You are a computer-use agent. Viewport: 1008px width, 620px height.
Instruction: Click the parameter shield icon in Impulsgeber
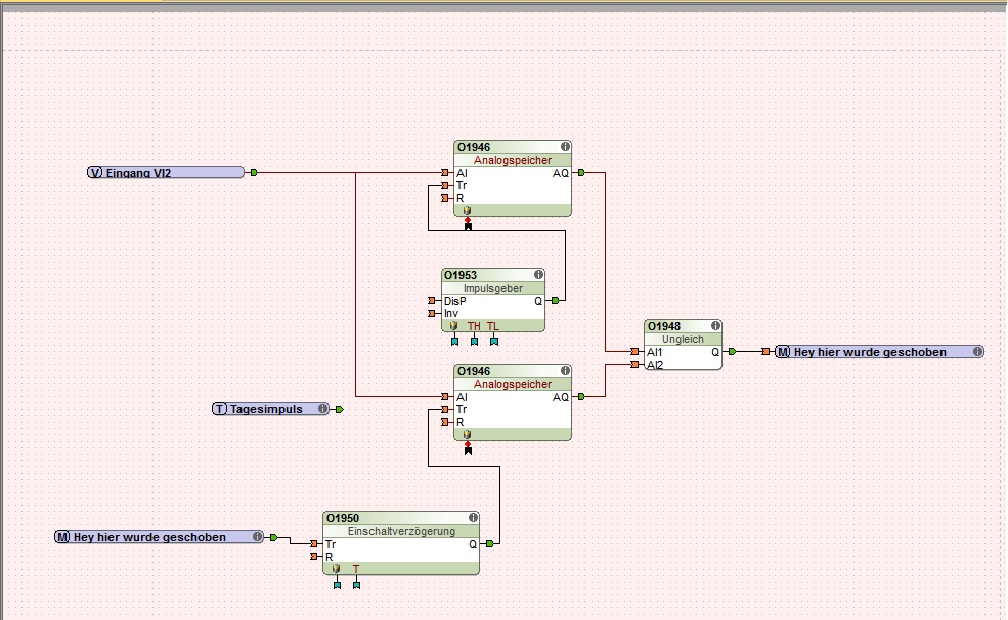[x=453, y=326]
